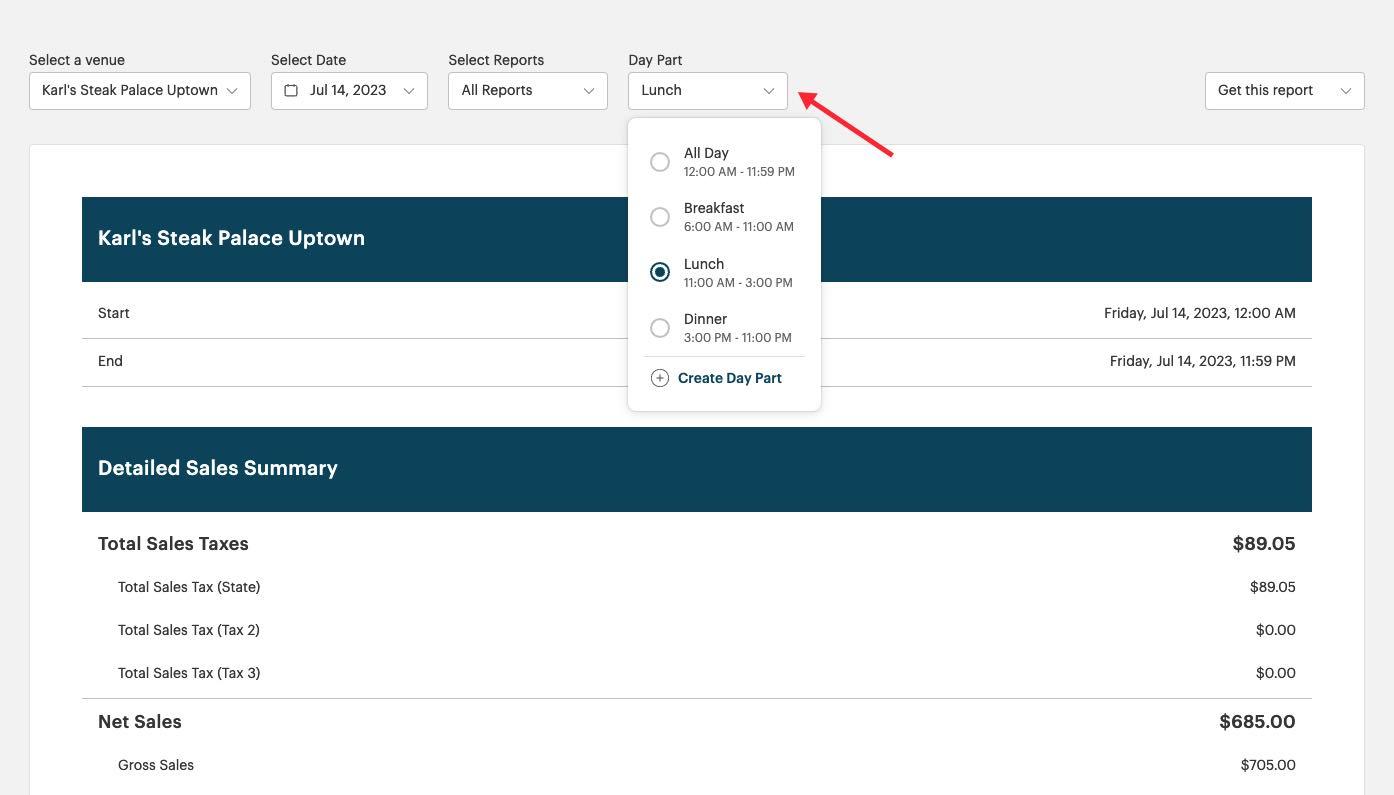Viewport: 1394px width, 795px height.
Task: Click the selected Lunch radio button
Action: [x=660, y=271]
